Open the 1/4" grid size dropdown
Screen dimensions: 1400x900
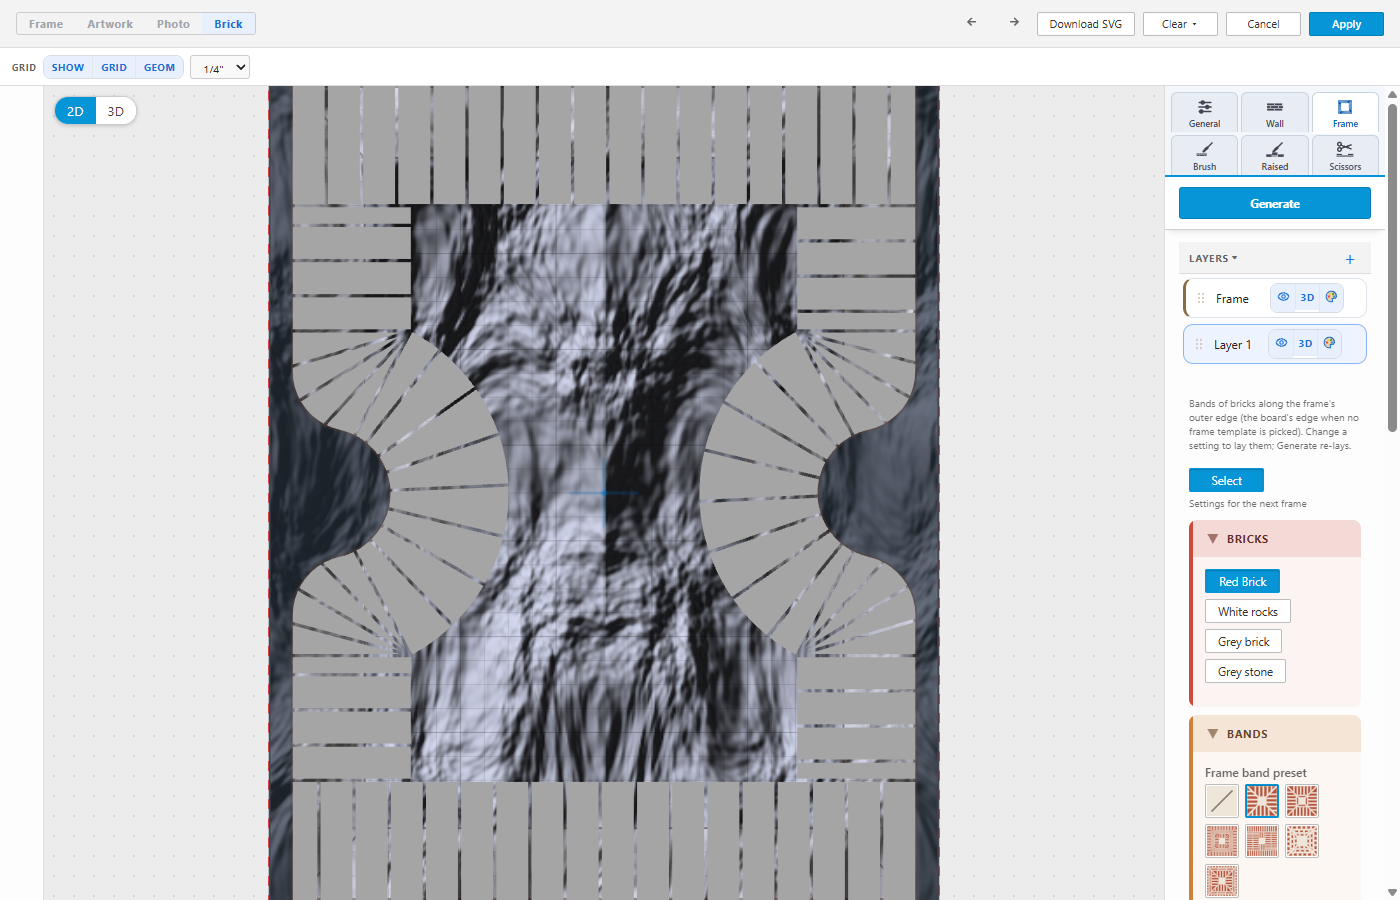click(220, 68)
